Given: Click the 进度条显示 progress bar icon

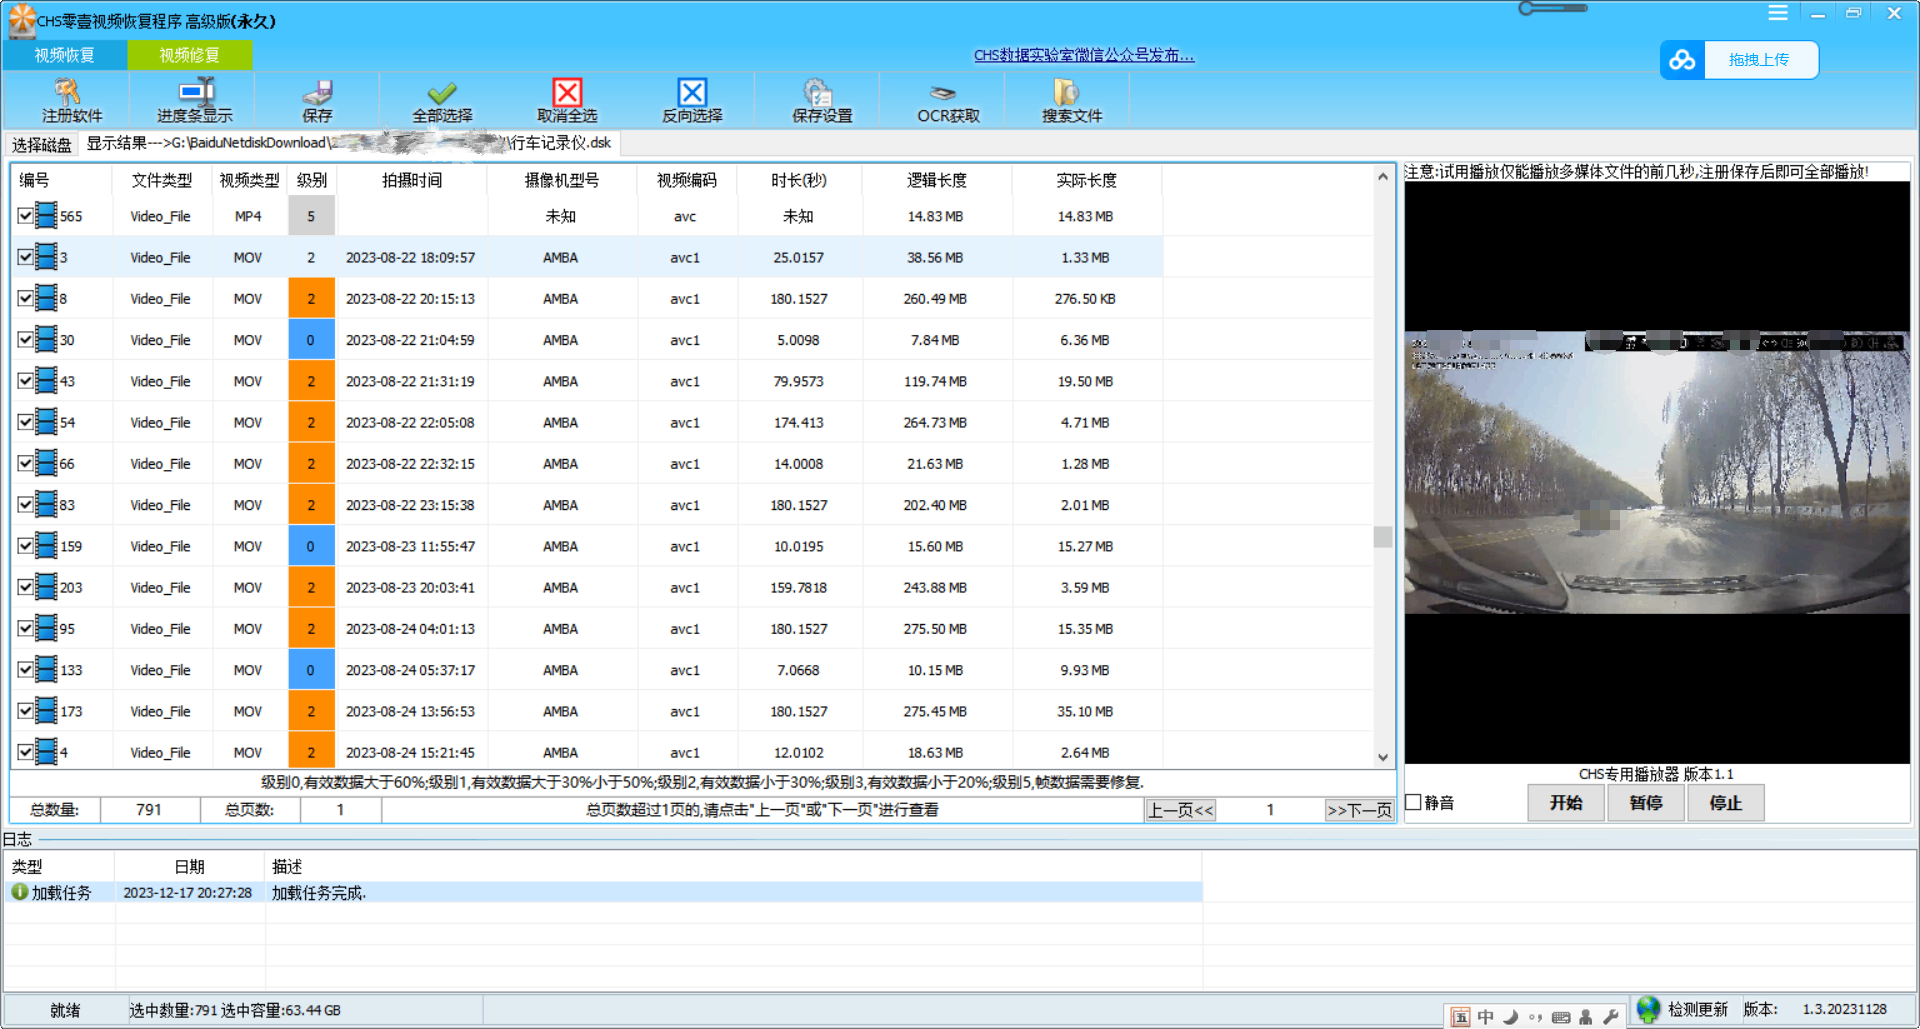Looking at the screenshot, I should [196, 92].
